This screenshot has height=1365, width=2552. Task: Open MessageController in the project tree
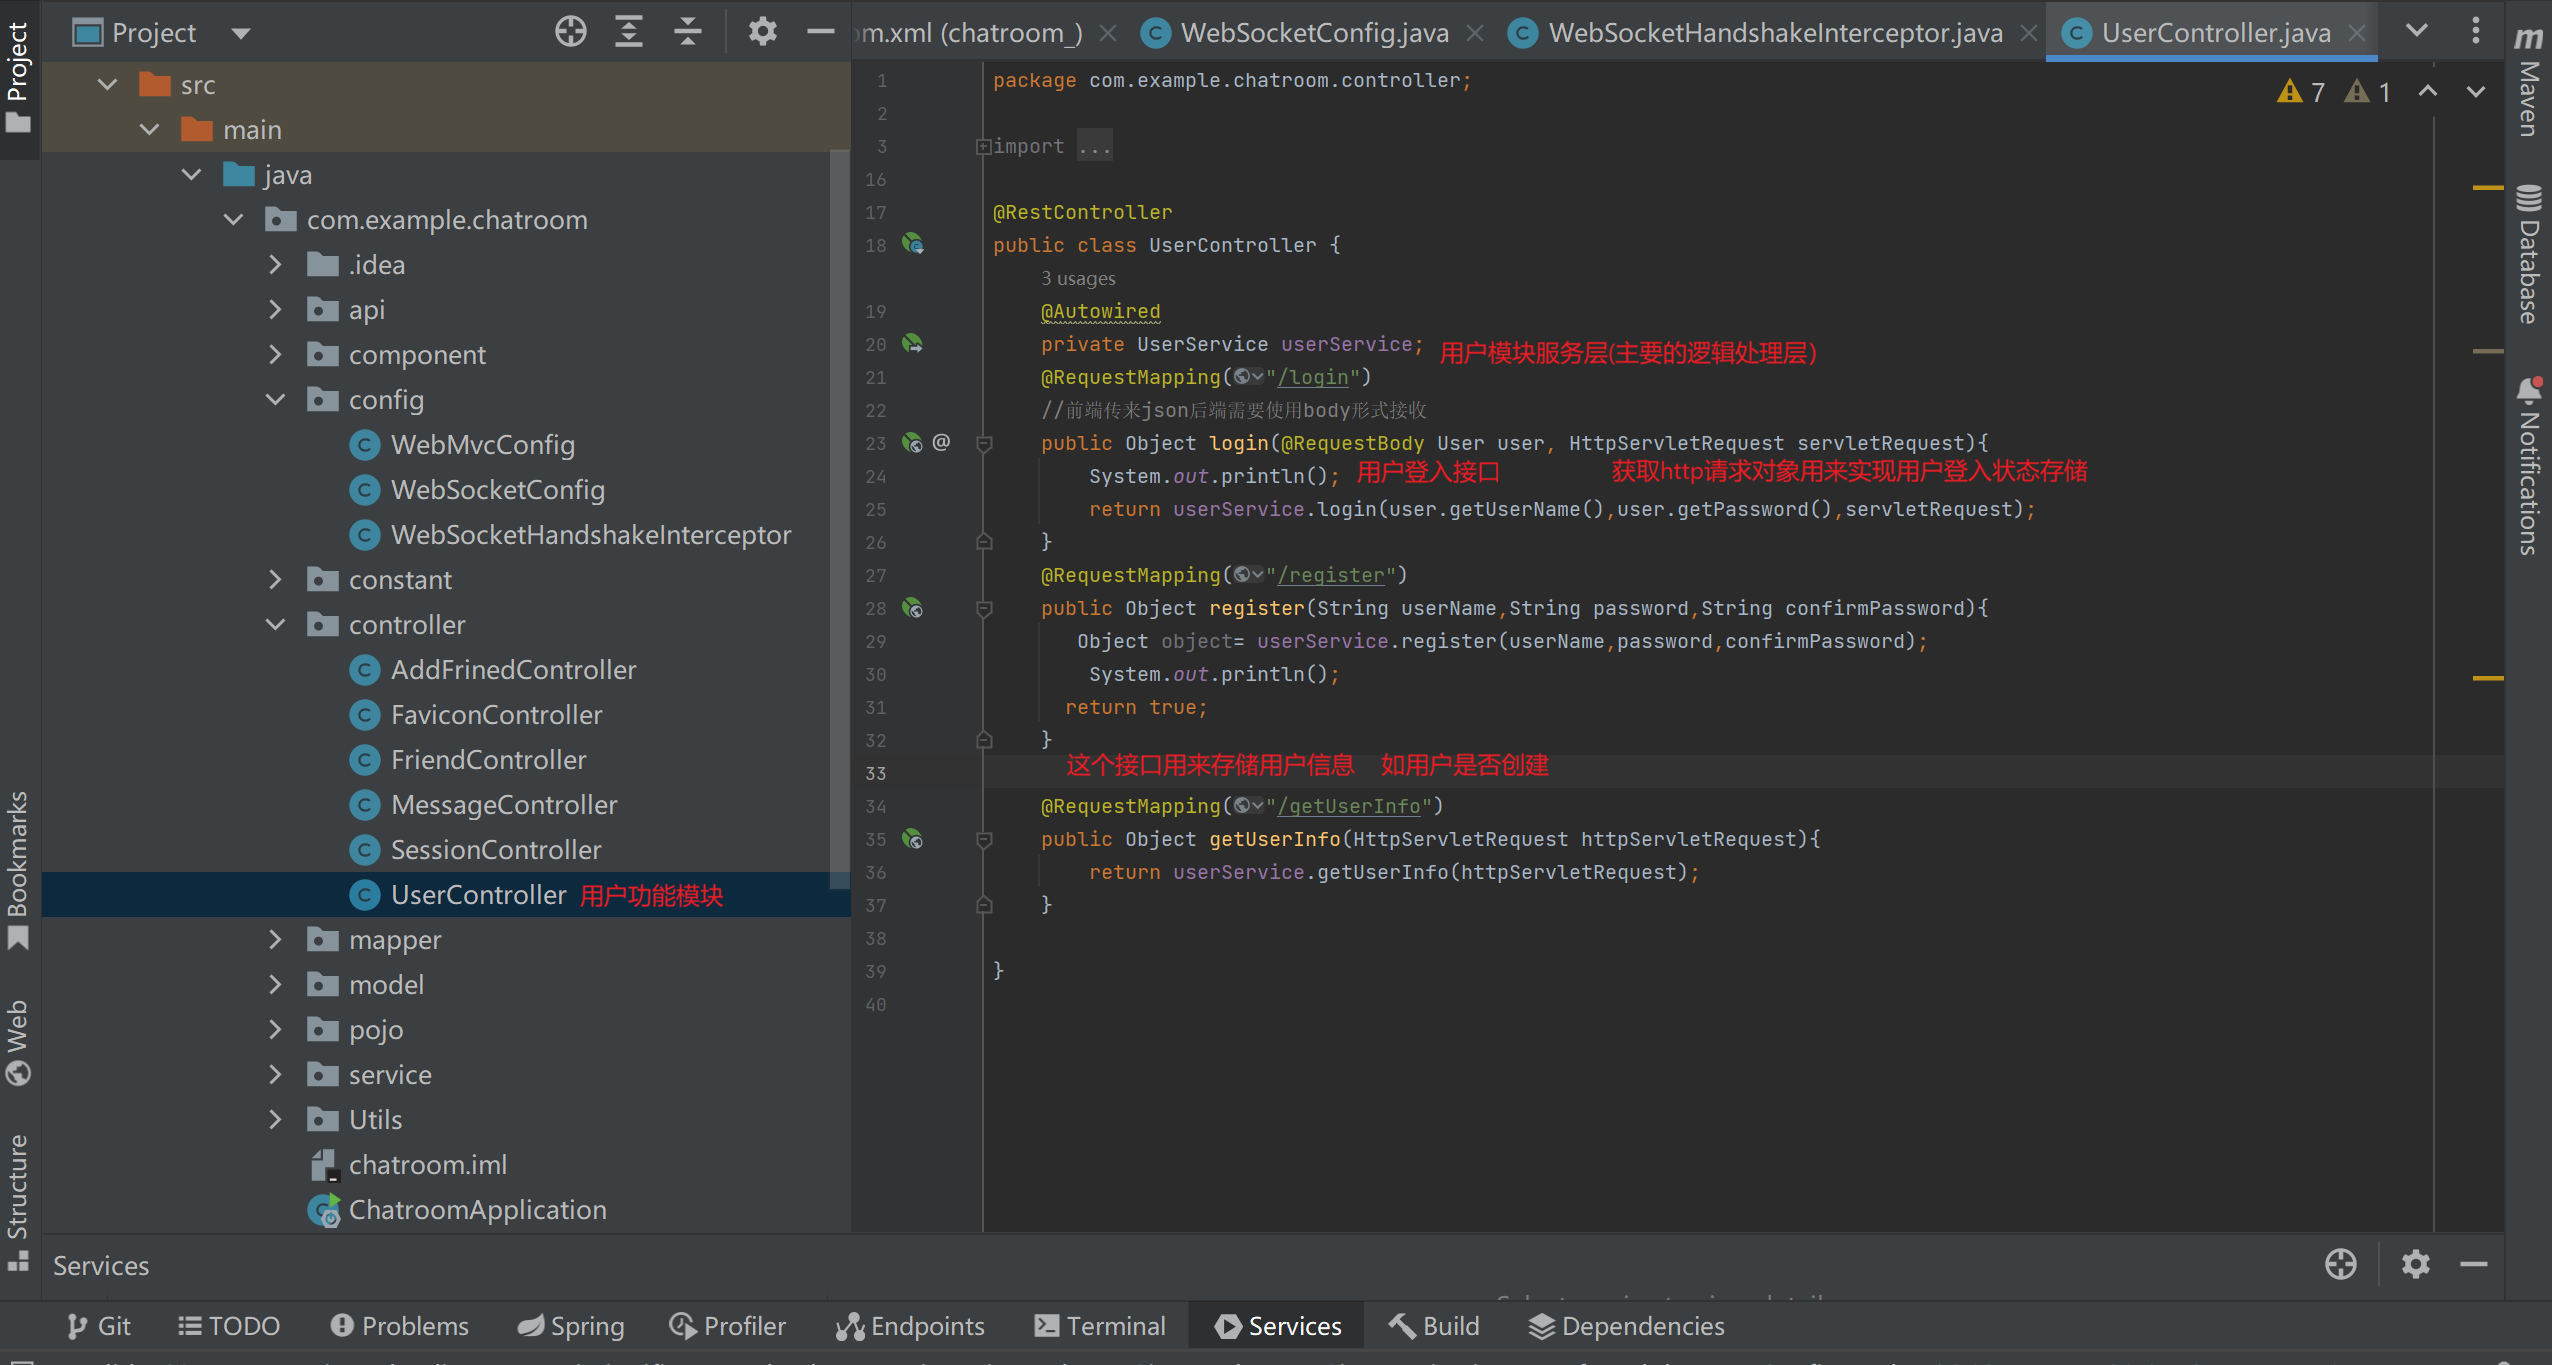tap(503, 805)
